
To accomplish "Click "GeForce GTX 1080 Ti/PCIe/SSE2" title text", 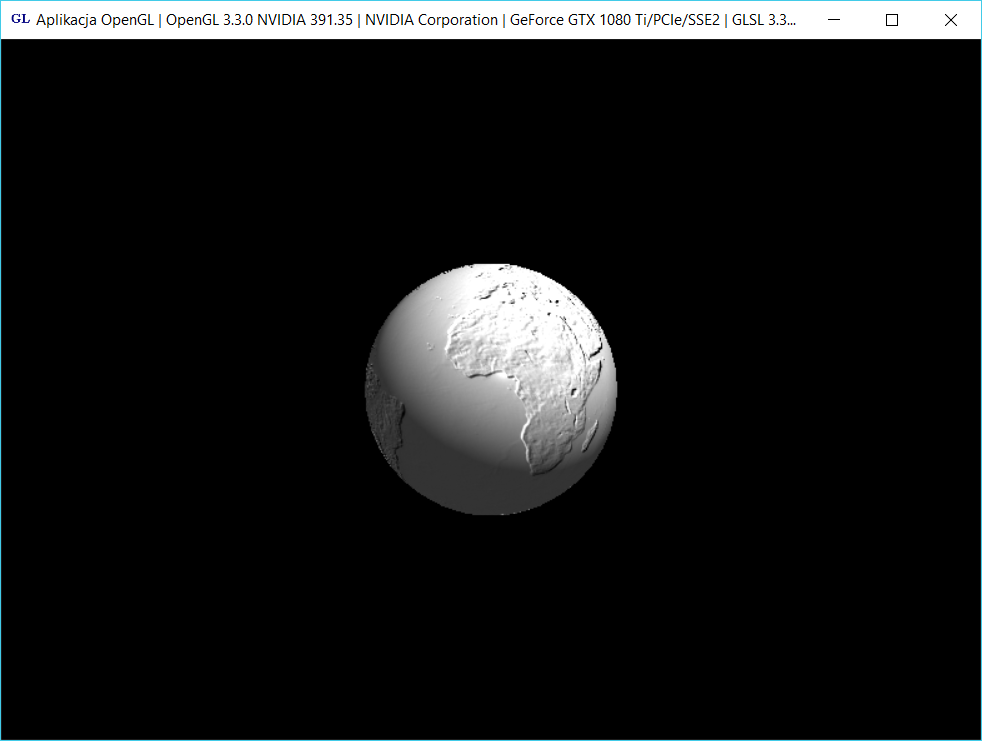I will pos(615,20).
